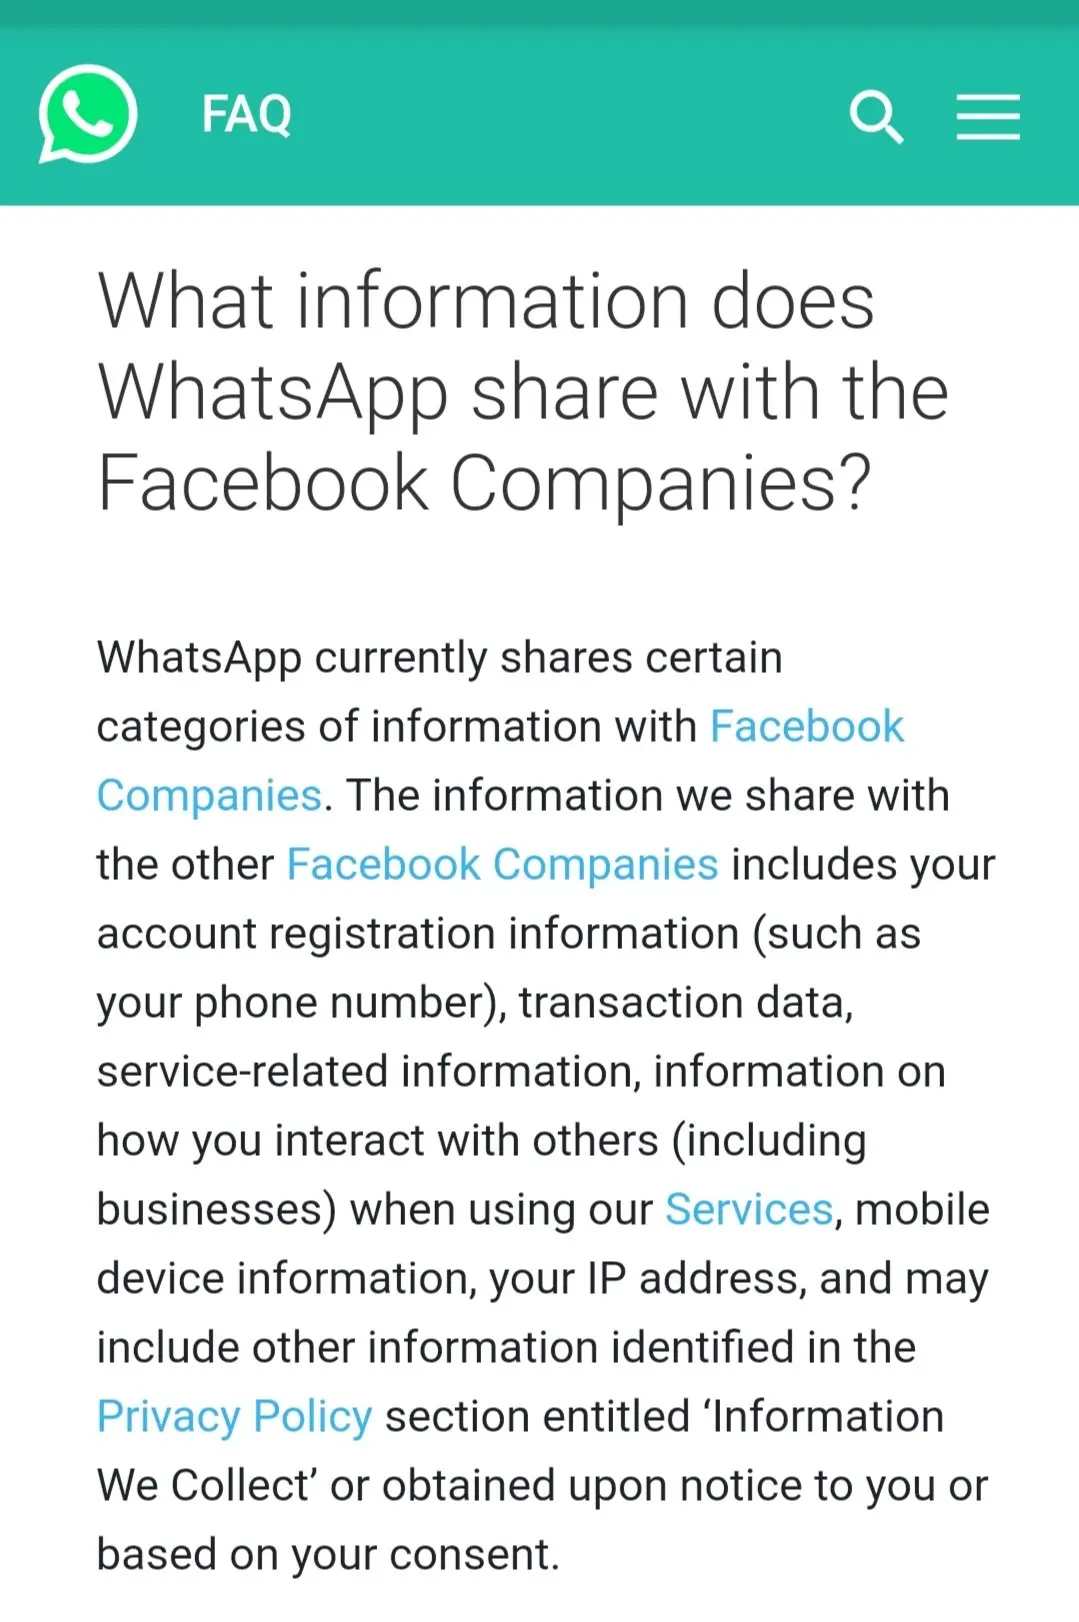Image resolution: width=1079 pixels, height=1622 pixels.
Task: Click the 'mobile' word after Services link
Action: pyautogui.click(x=922, y=1209)
